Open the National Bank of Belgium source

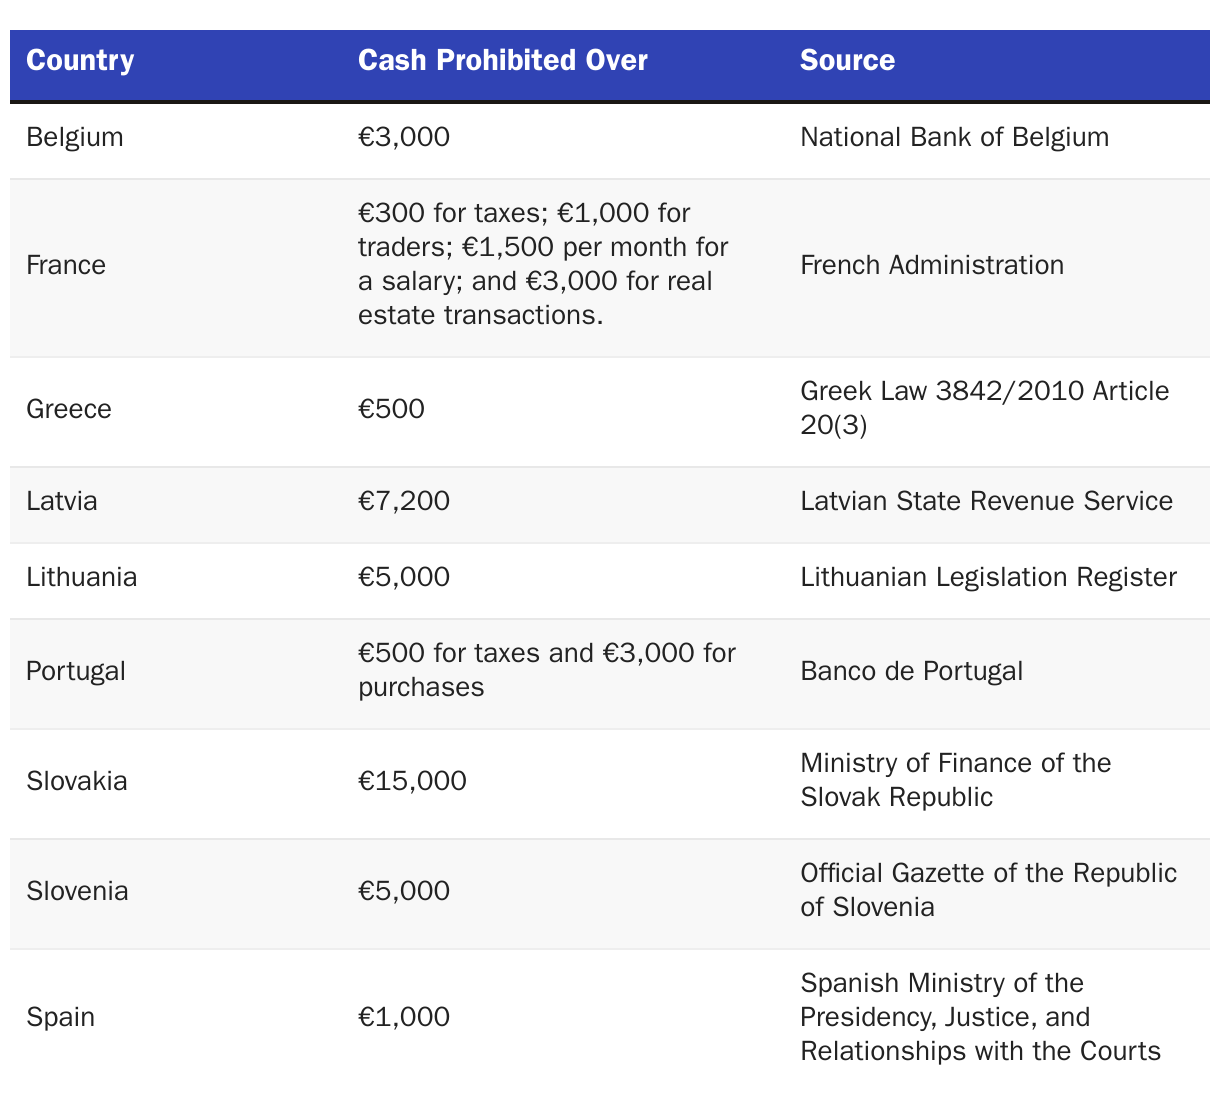pyautogui.click(x=954, y=137)
